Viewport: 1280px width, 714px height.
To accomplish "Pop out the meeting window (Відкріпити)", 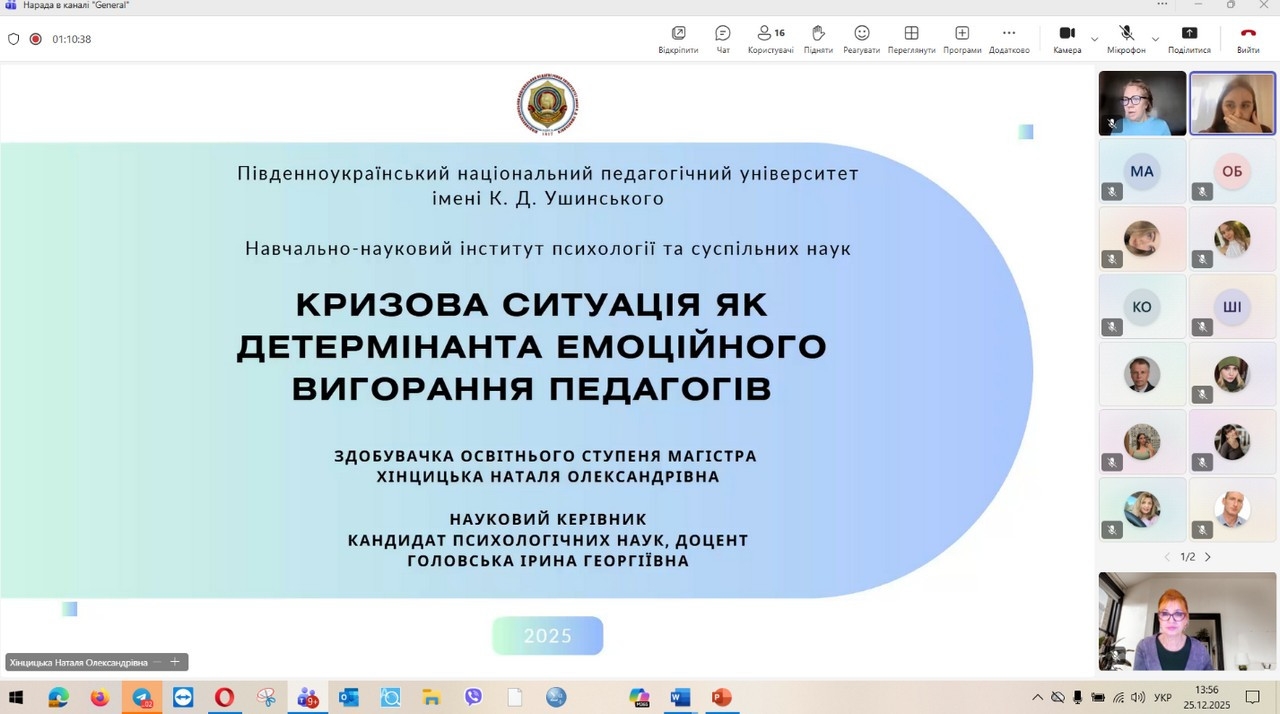I will [x=678, y=39].
